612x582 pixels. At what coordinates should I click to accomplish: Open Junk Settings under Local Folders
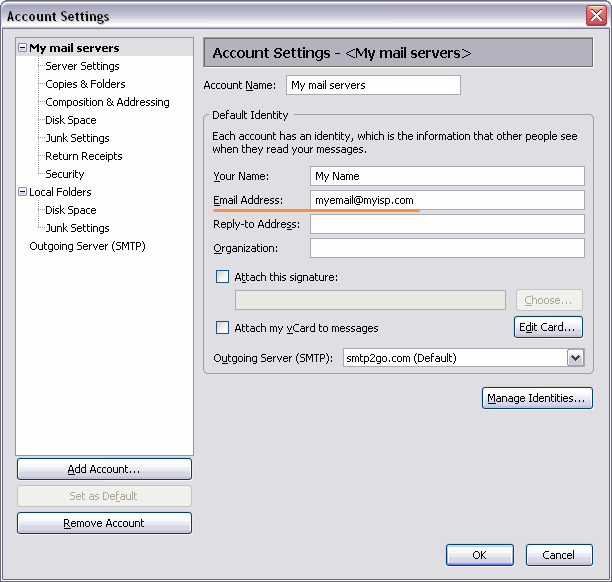point(77,228)
